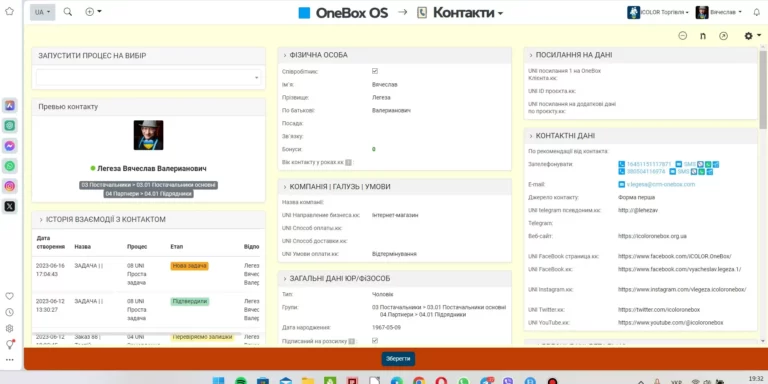The width and height of the screenshot is (768, 384).
Task: Click the Зберегти button
Action: click(x=398, y=359)
